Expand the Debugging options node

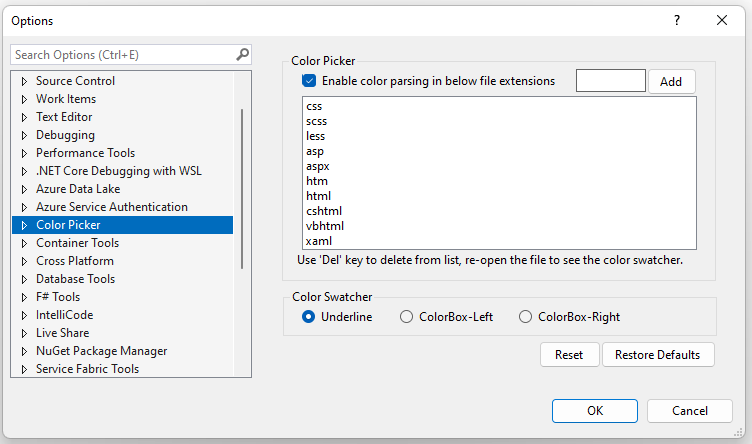[x=23, y=135]
